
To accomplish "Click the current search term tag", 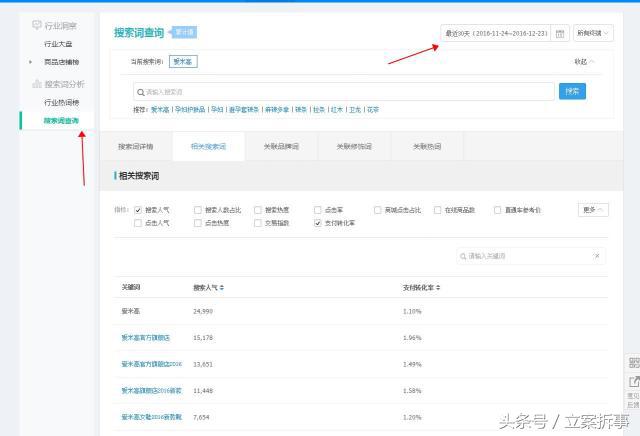I will point(183,62).
